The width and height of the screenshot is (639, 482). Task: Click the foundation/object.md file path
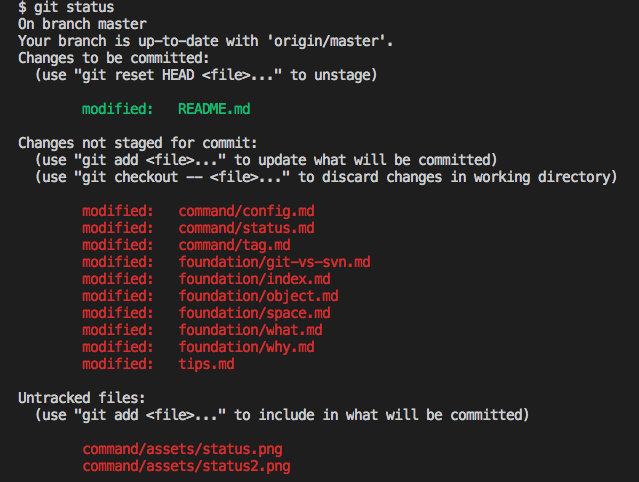[x=259, y=296]
